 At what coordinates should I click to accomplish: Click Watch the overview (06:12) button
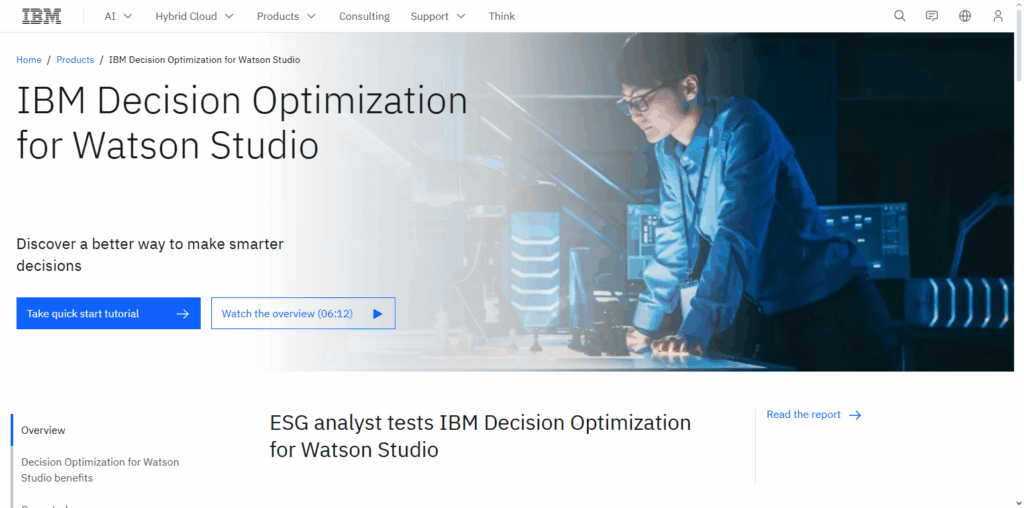coord(303,313)
